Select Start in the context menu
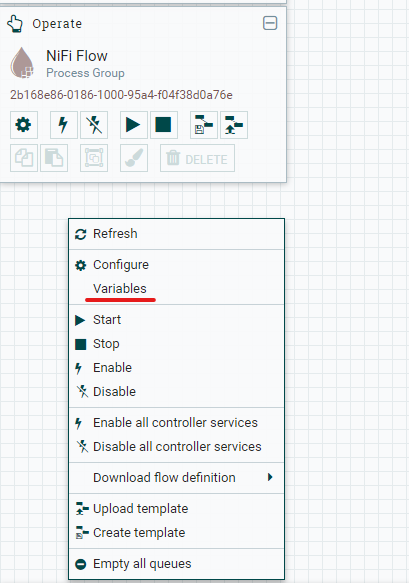Screen dimensions: 409x583 point(177,320)
